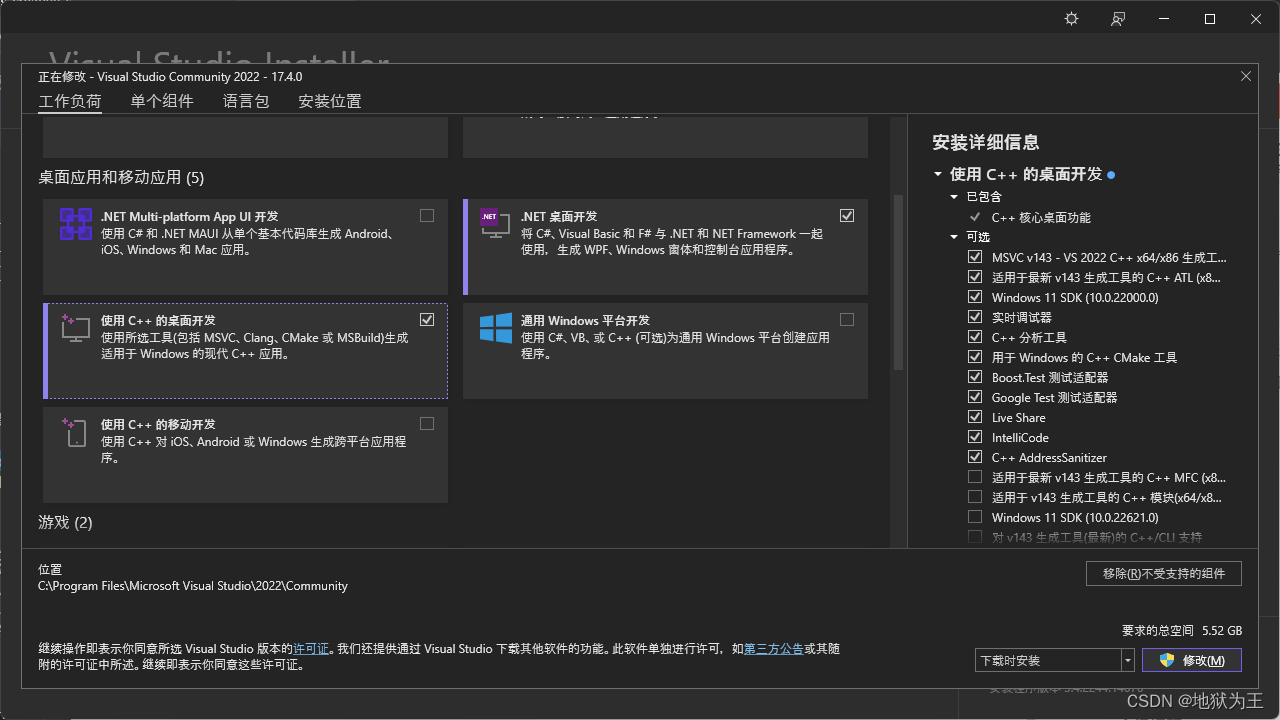Click the blue dot beside 使用 C++ 的桌面开发 heading

(x=1111, y=175)
